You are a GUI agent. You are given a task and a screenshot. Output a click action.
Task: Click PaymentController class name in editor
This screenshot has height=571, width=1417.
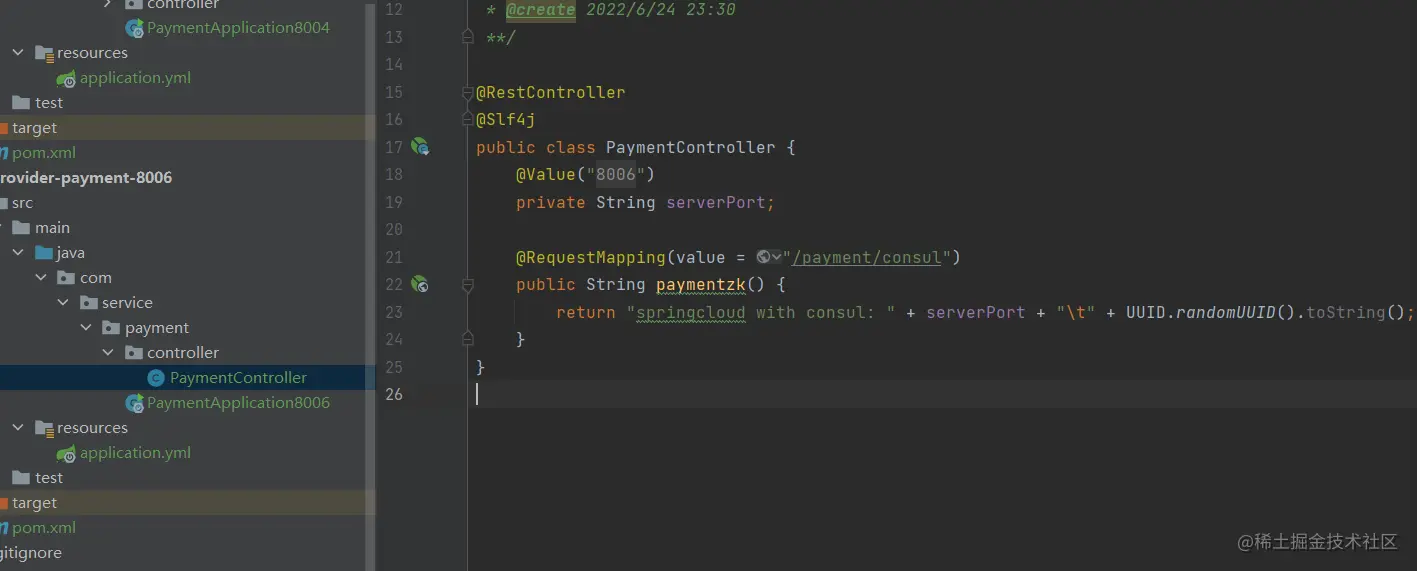tap(691, 147)
